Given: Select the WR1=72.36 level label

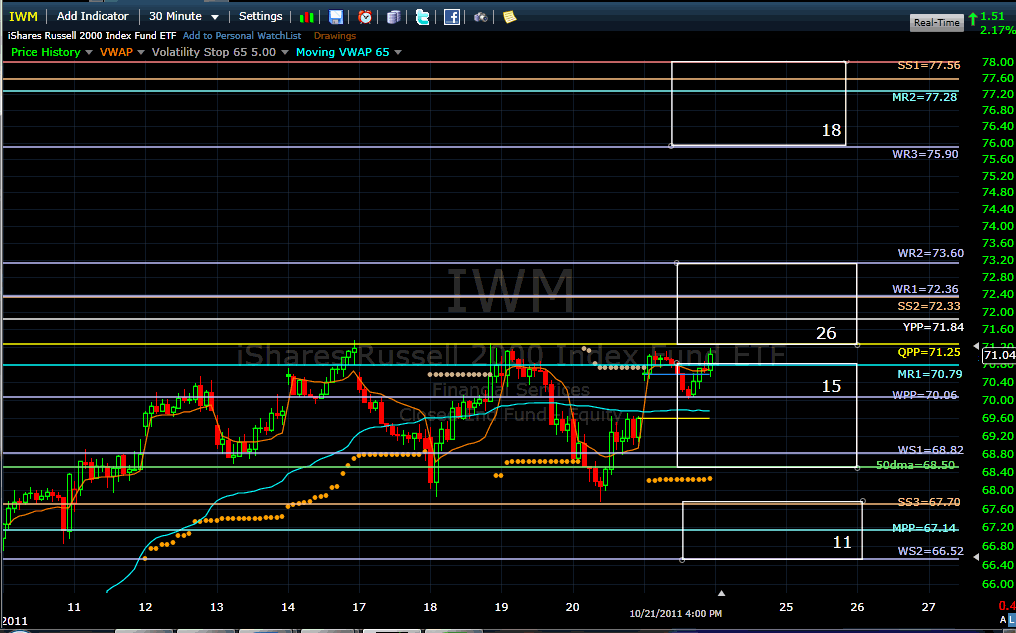Looking at the screenshot, I should (x=925, y=290).
